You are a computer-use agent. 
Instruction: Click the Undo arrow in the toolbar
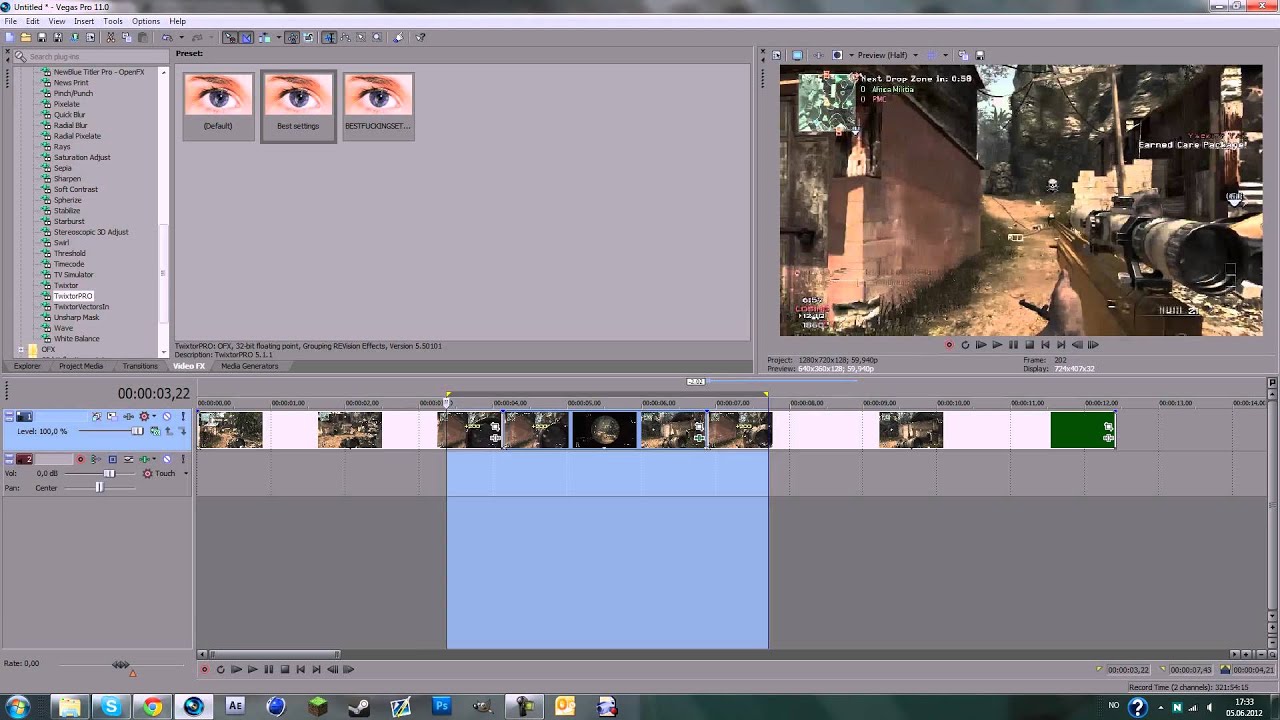tap(167, 37)
